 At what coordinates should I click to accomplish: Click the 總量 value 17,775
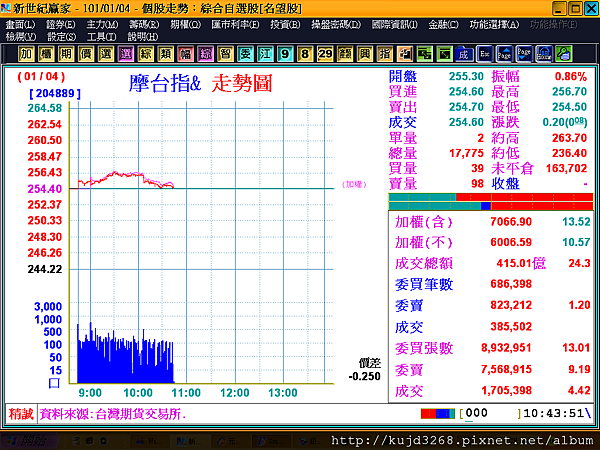coord(466,153)
